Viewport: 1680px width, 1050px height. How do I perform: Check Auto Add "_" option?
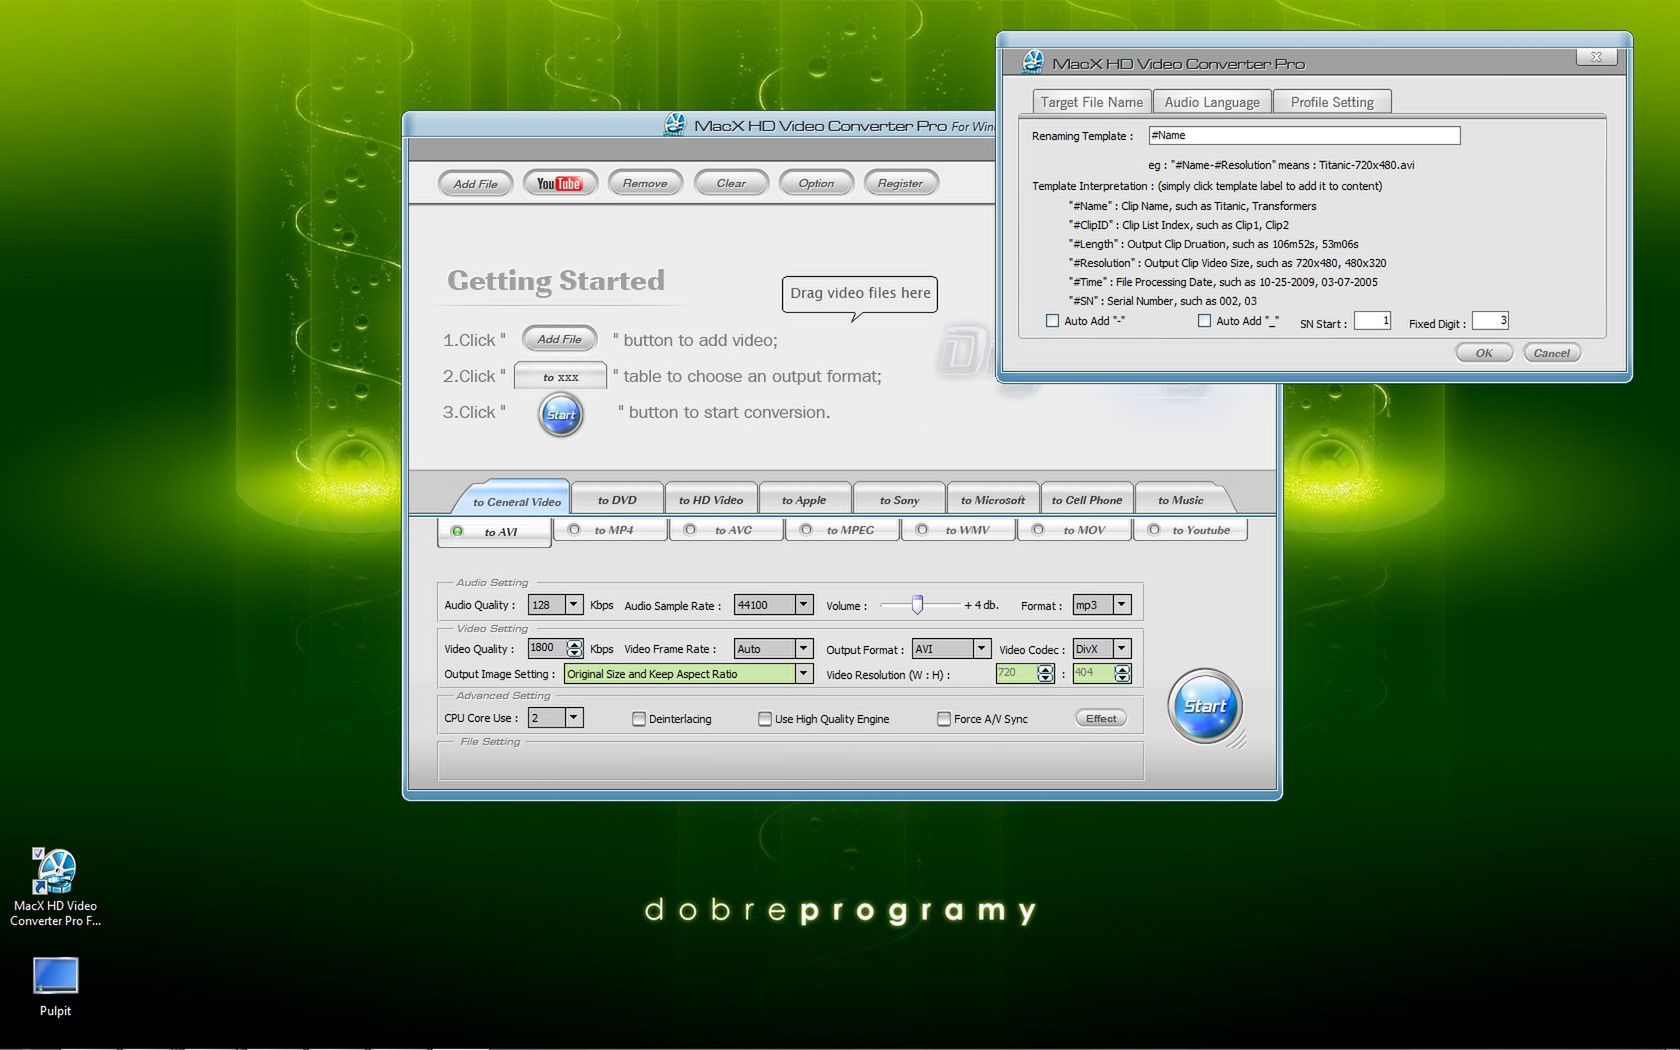pyautogui.click(x=1204, y=321)
